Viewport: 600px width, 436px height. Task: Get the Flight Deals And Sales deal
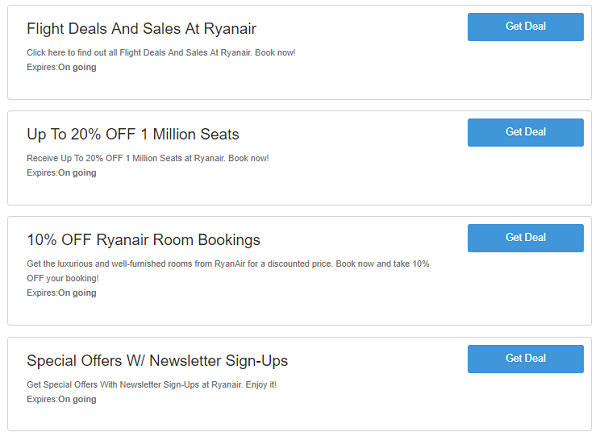pos(525,27)
